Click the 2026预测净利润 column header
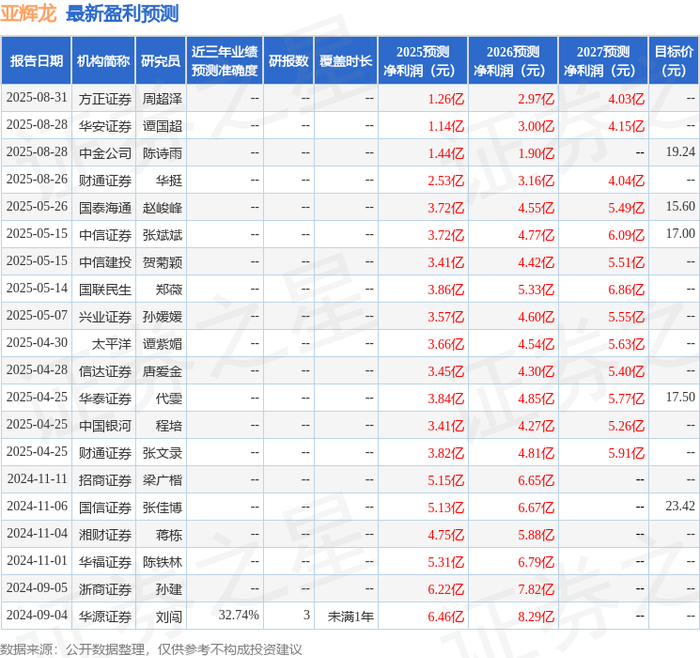Image resolution: width=700 pixels, height=658 pixels. [x=513, y=61]
